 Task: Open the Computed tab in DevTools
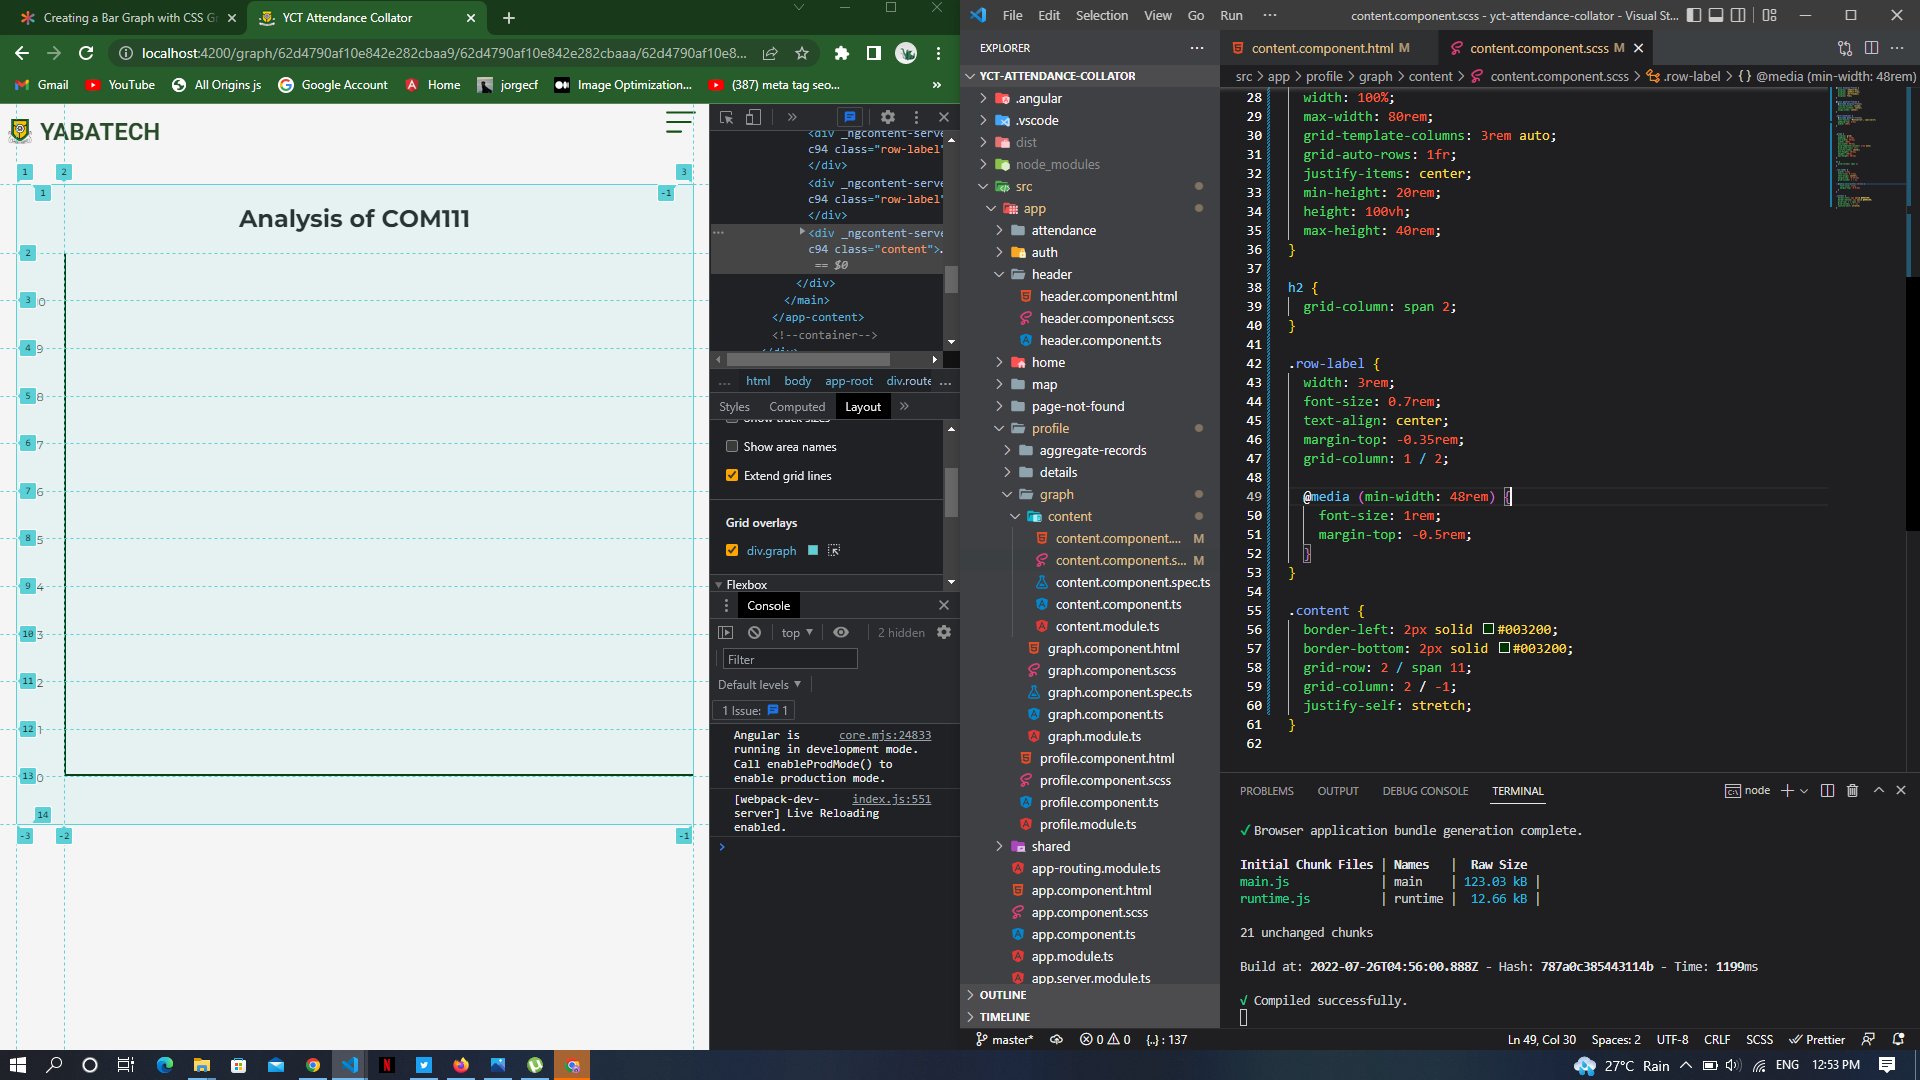click(796, 406)
